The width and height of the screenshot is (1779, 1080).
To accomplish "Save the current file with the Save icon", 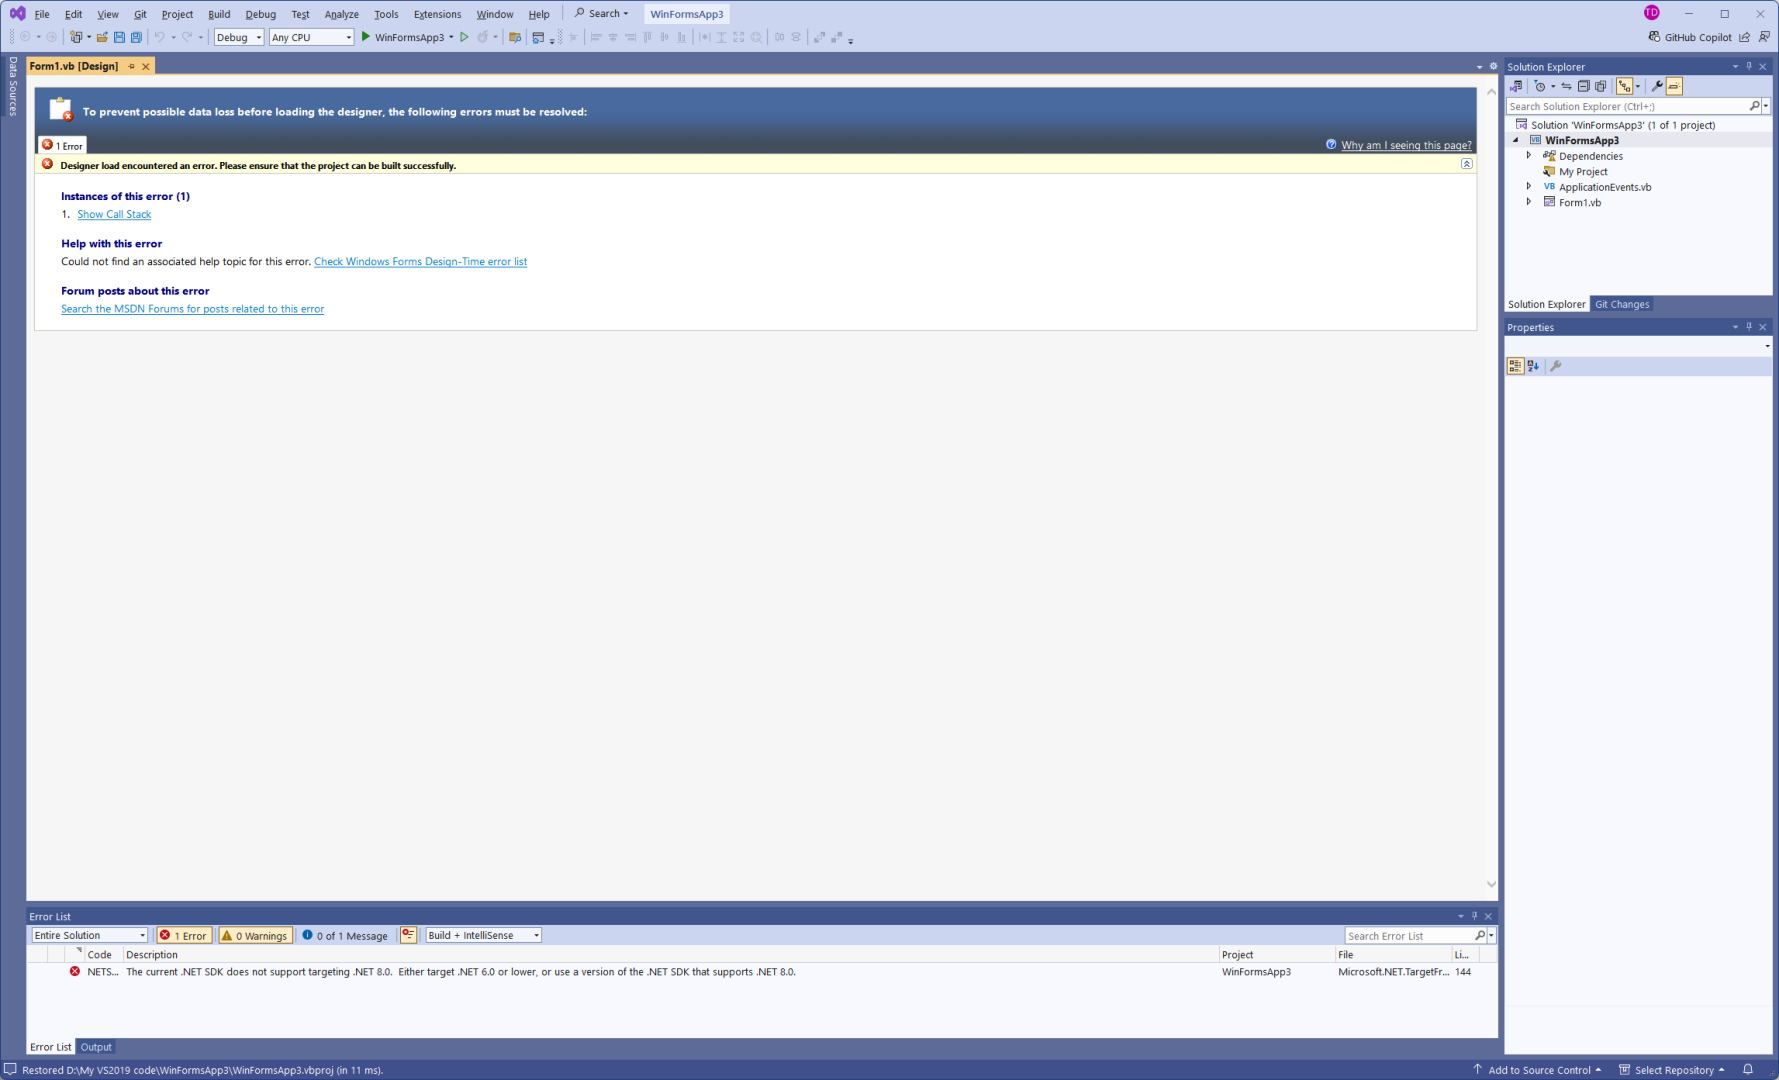I will pyautogui.click(x=119, y=37).
